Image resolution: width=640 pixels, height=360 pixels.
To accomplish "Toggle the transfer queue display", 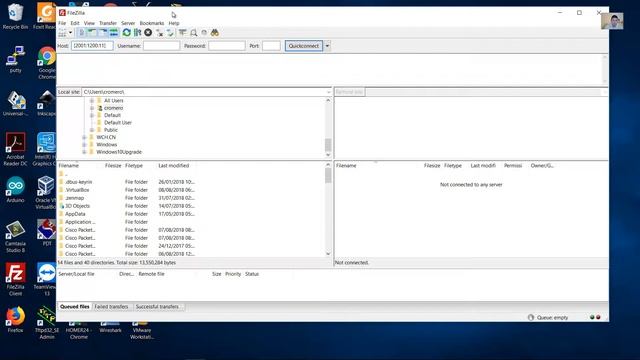I will click(x=114, y=33).
